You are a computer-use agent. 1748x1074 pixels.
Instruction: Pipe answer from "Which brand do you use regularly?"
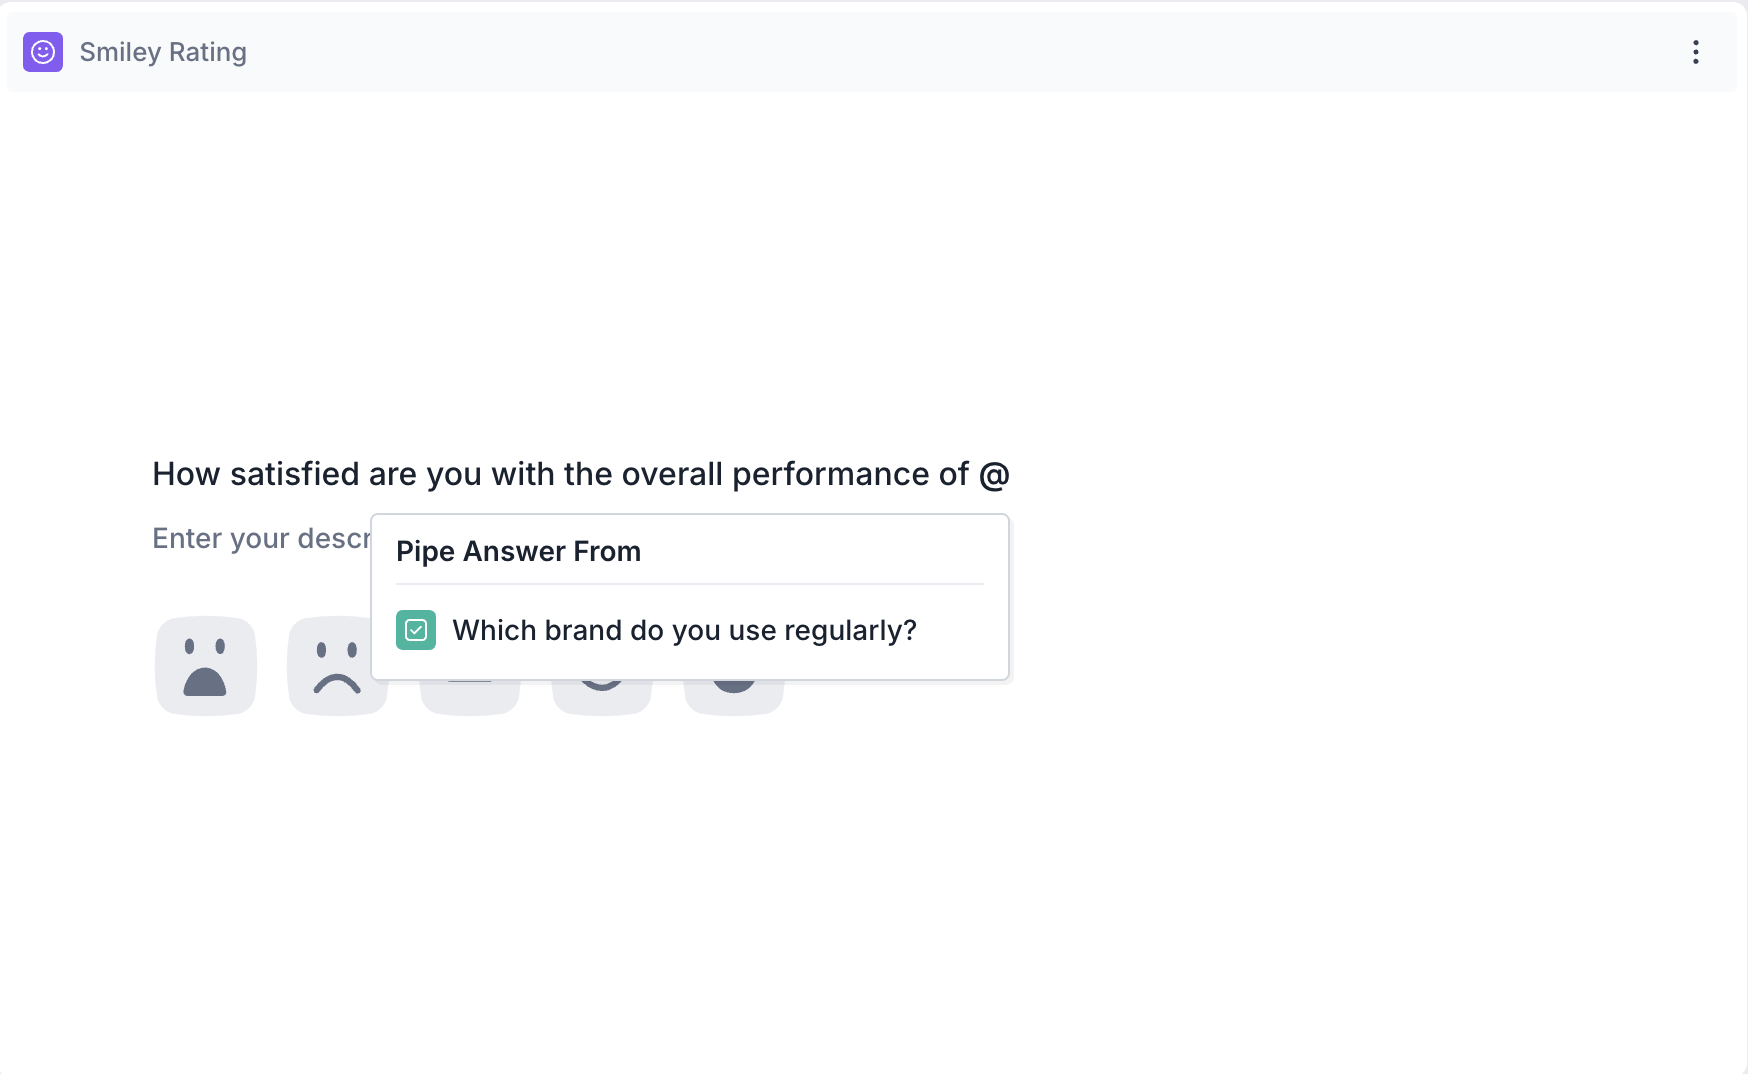[684, 630]
